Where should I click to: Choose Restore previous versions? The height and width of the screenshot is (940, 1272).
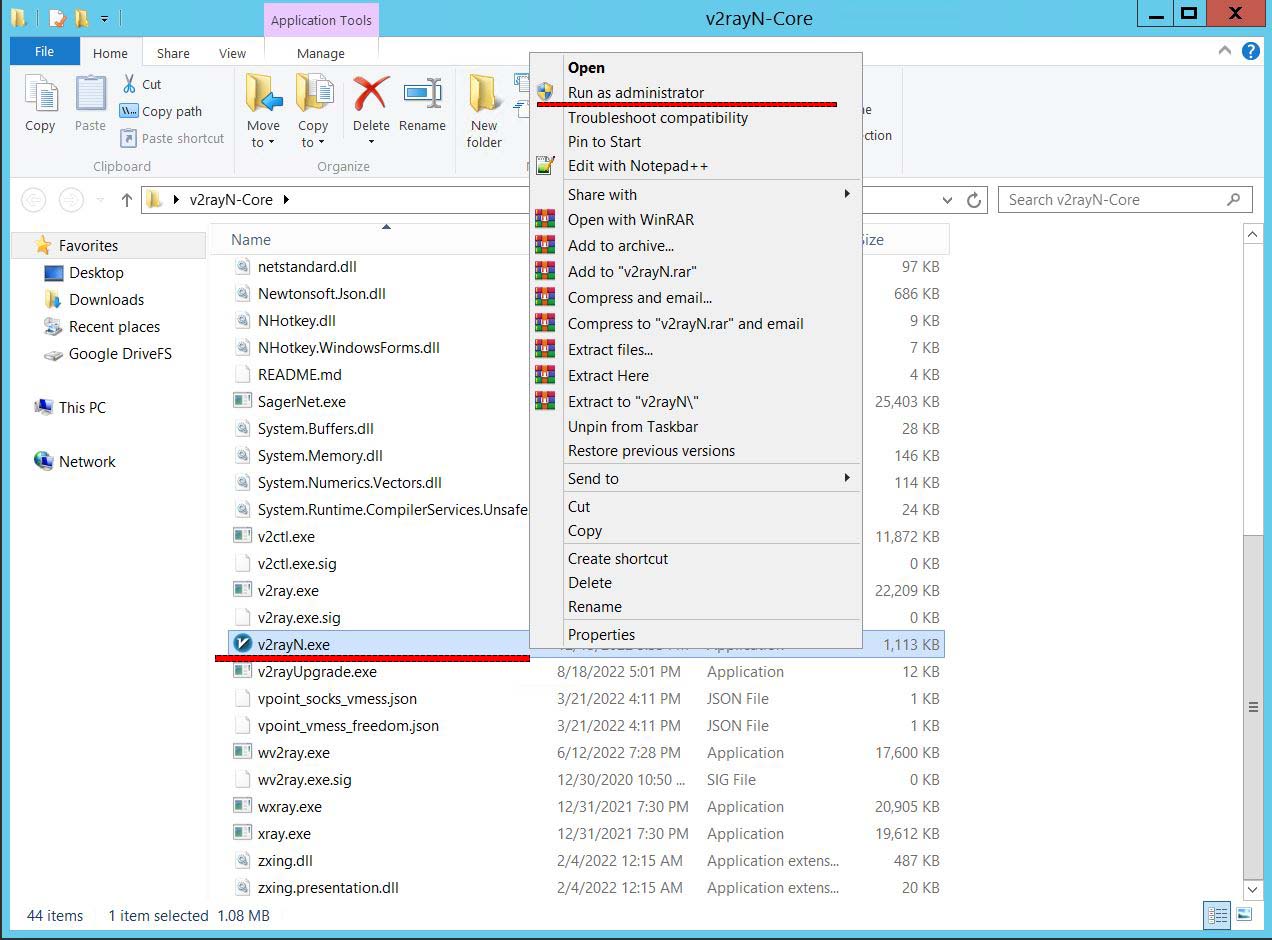click(651, 450)
